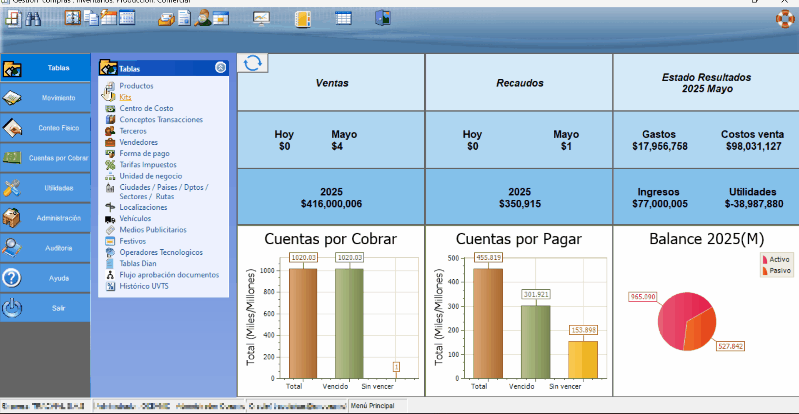Collapse the Tablas panel with chevron button
The height and width of the screenshot is (414, 799).
[x=220, y=68]
